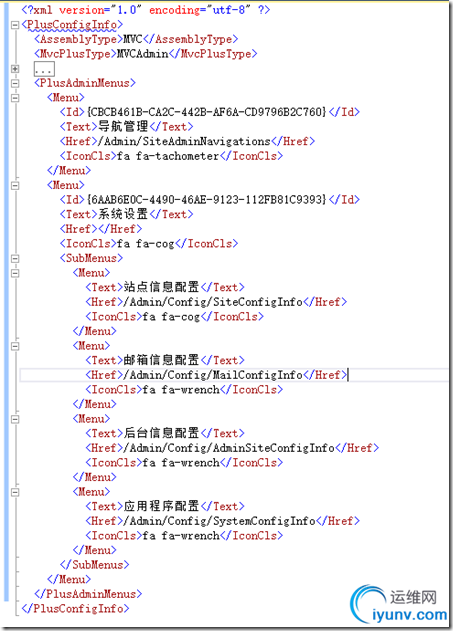The width and height of the screenshot is (453, 631).
Task: Click the closing /PlusAdminMenus tag
Action: pyautogui.click(x=88, y=594)
